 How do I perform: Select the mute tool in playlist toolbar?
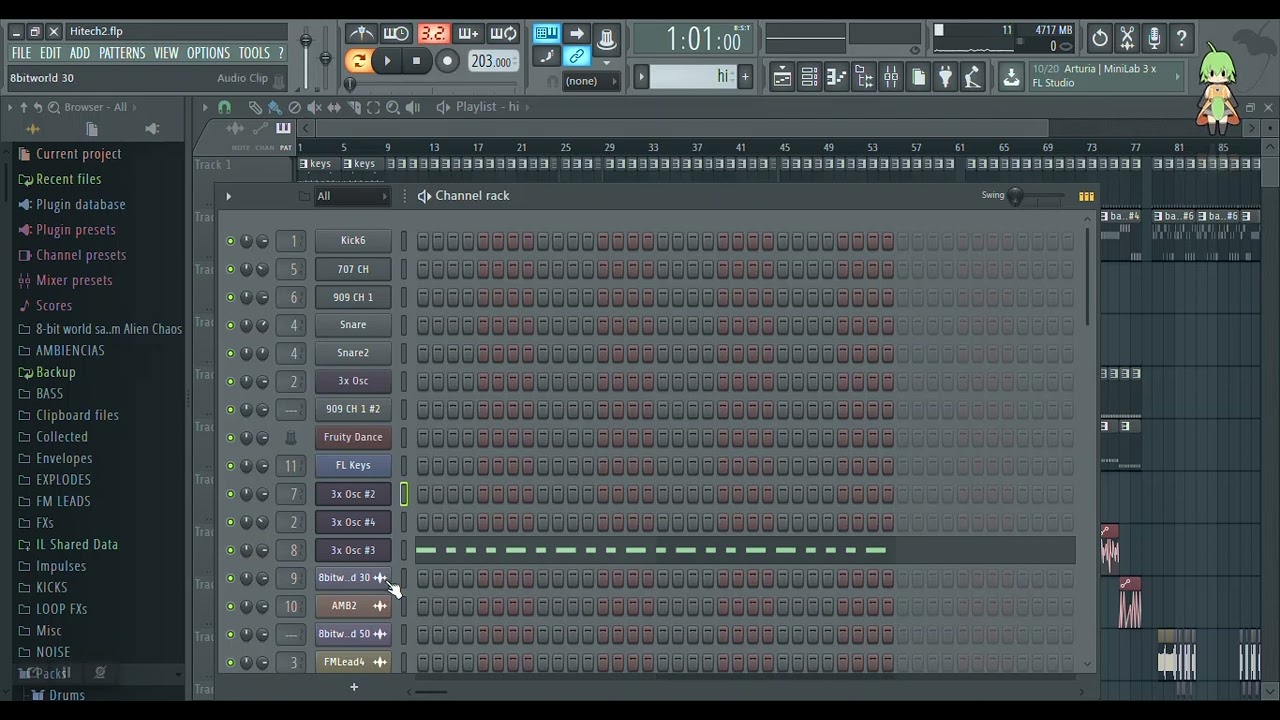coord(314,107)
